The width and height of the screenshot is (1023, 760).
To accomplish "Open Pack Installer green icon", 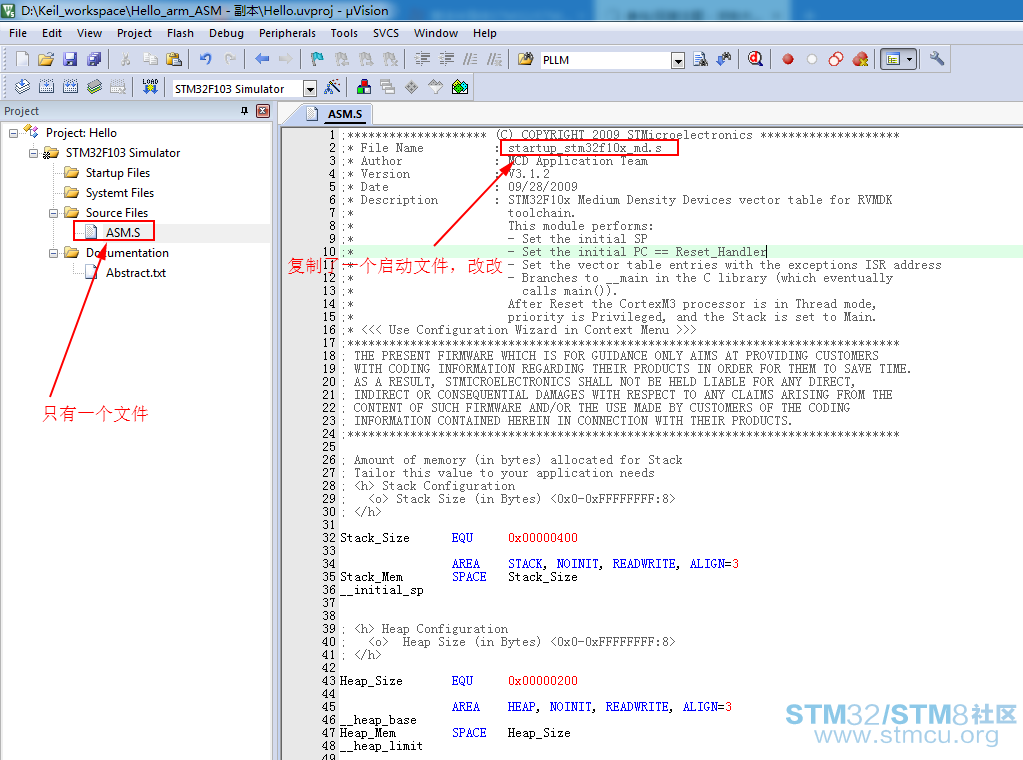I will tap(460, 87).
